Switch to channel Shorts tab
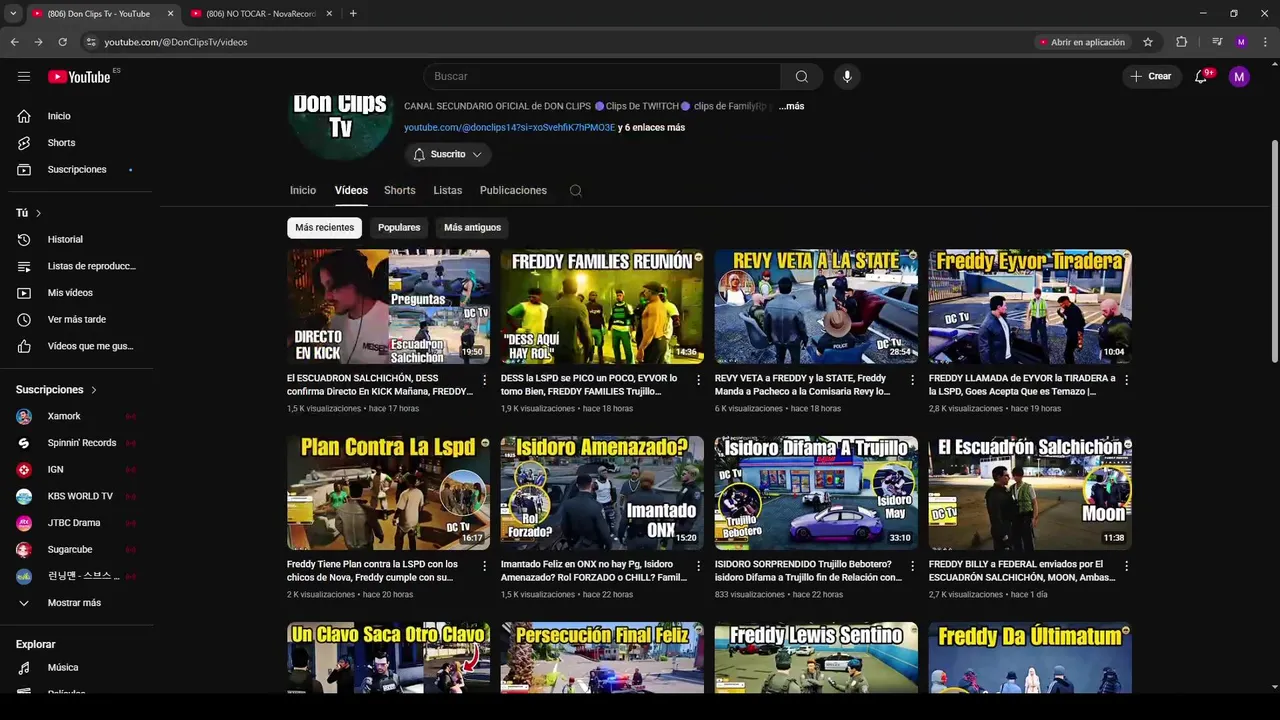Screen dimensions: 1280x720 (x=399, y=191)
